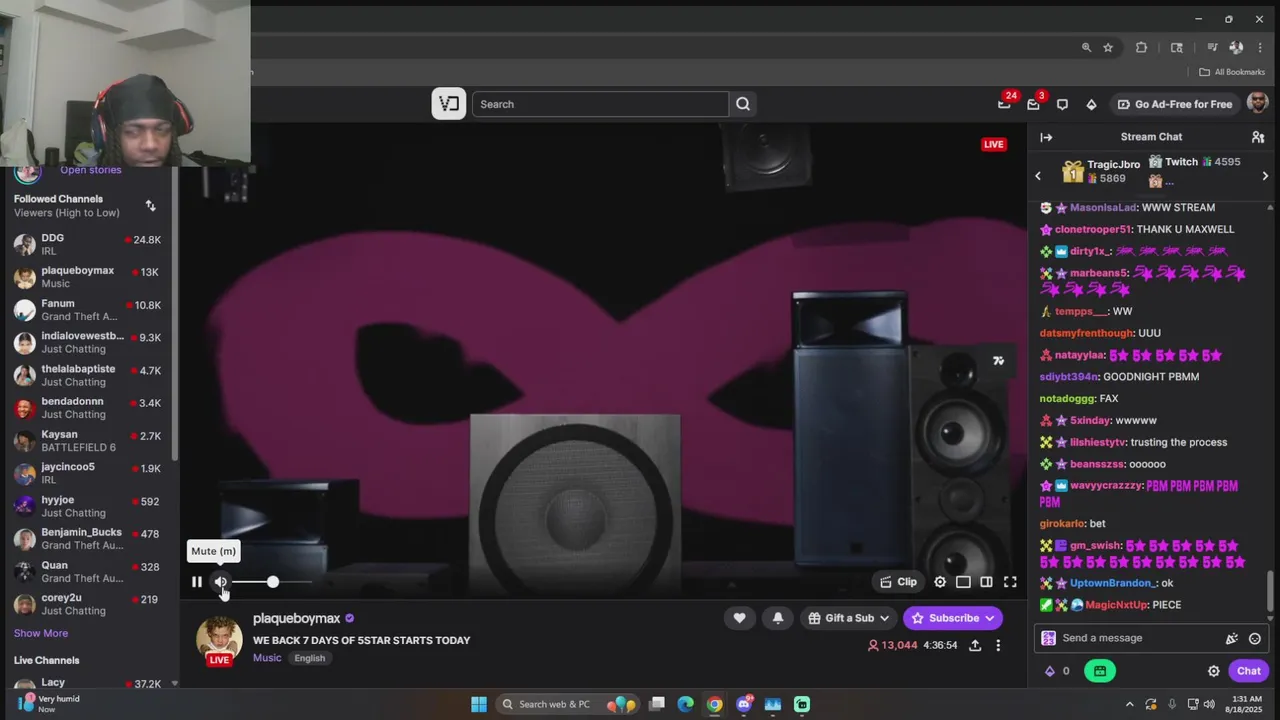This screenshot has width=1280, height=720.
Task: Show hidden system tray icons chevron
Action: (1130, 704)
